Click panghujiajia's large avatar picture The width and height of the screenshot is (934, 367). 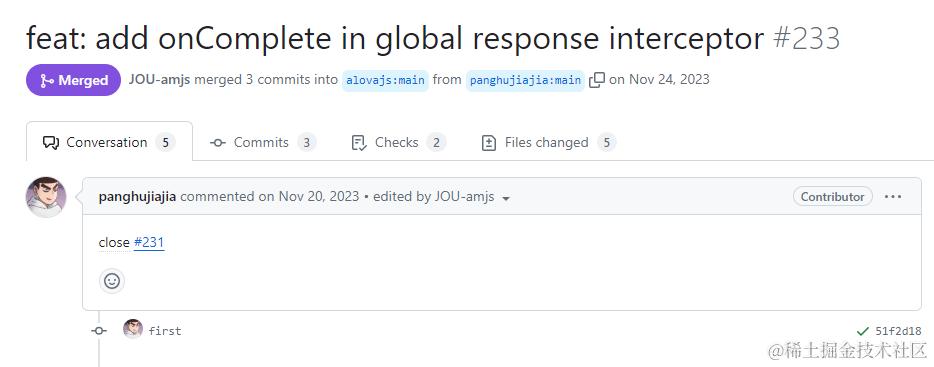tap(46, 197)
